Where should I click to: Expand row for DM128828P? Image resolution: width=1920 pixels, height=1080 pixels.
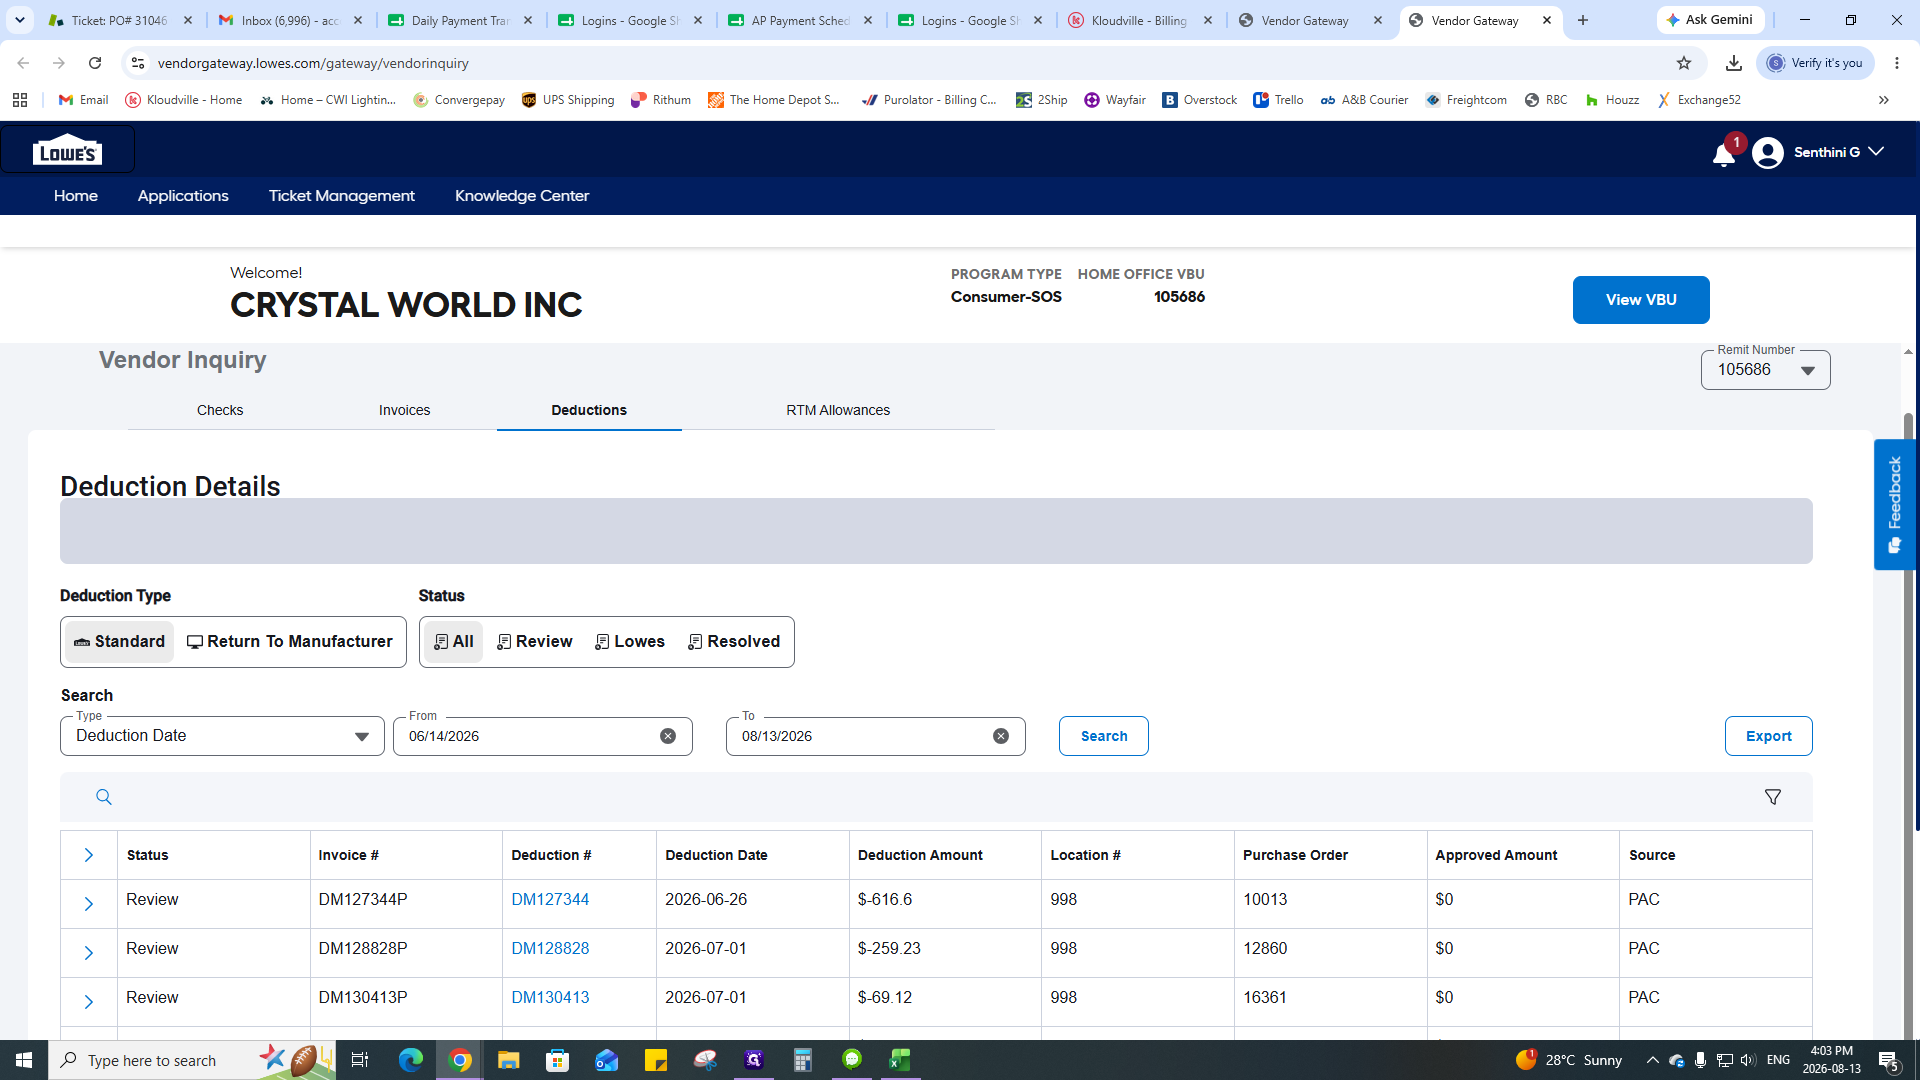click(89, 953)
